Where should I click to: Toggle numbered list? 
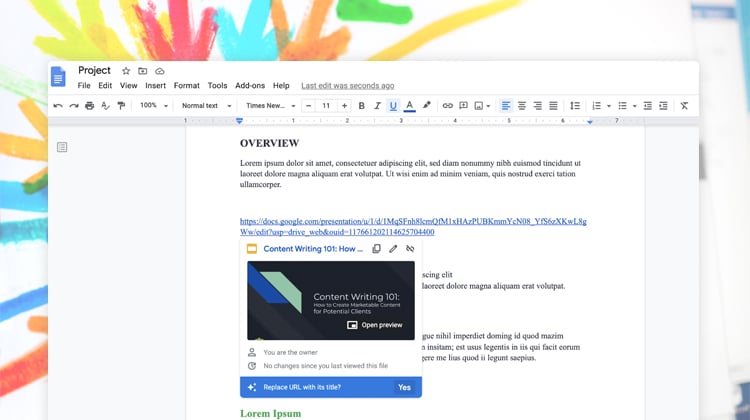pyautogui.click(x=596, y=106)
